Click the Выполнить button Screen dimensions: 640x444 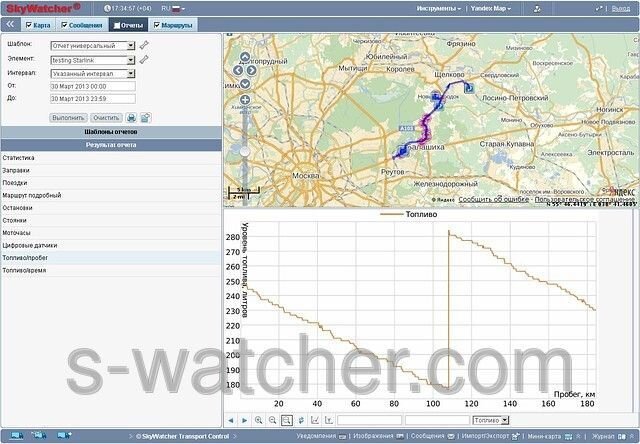tap(67, 118)
